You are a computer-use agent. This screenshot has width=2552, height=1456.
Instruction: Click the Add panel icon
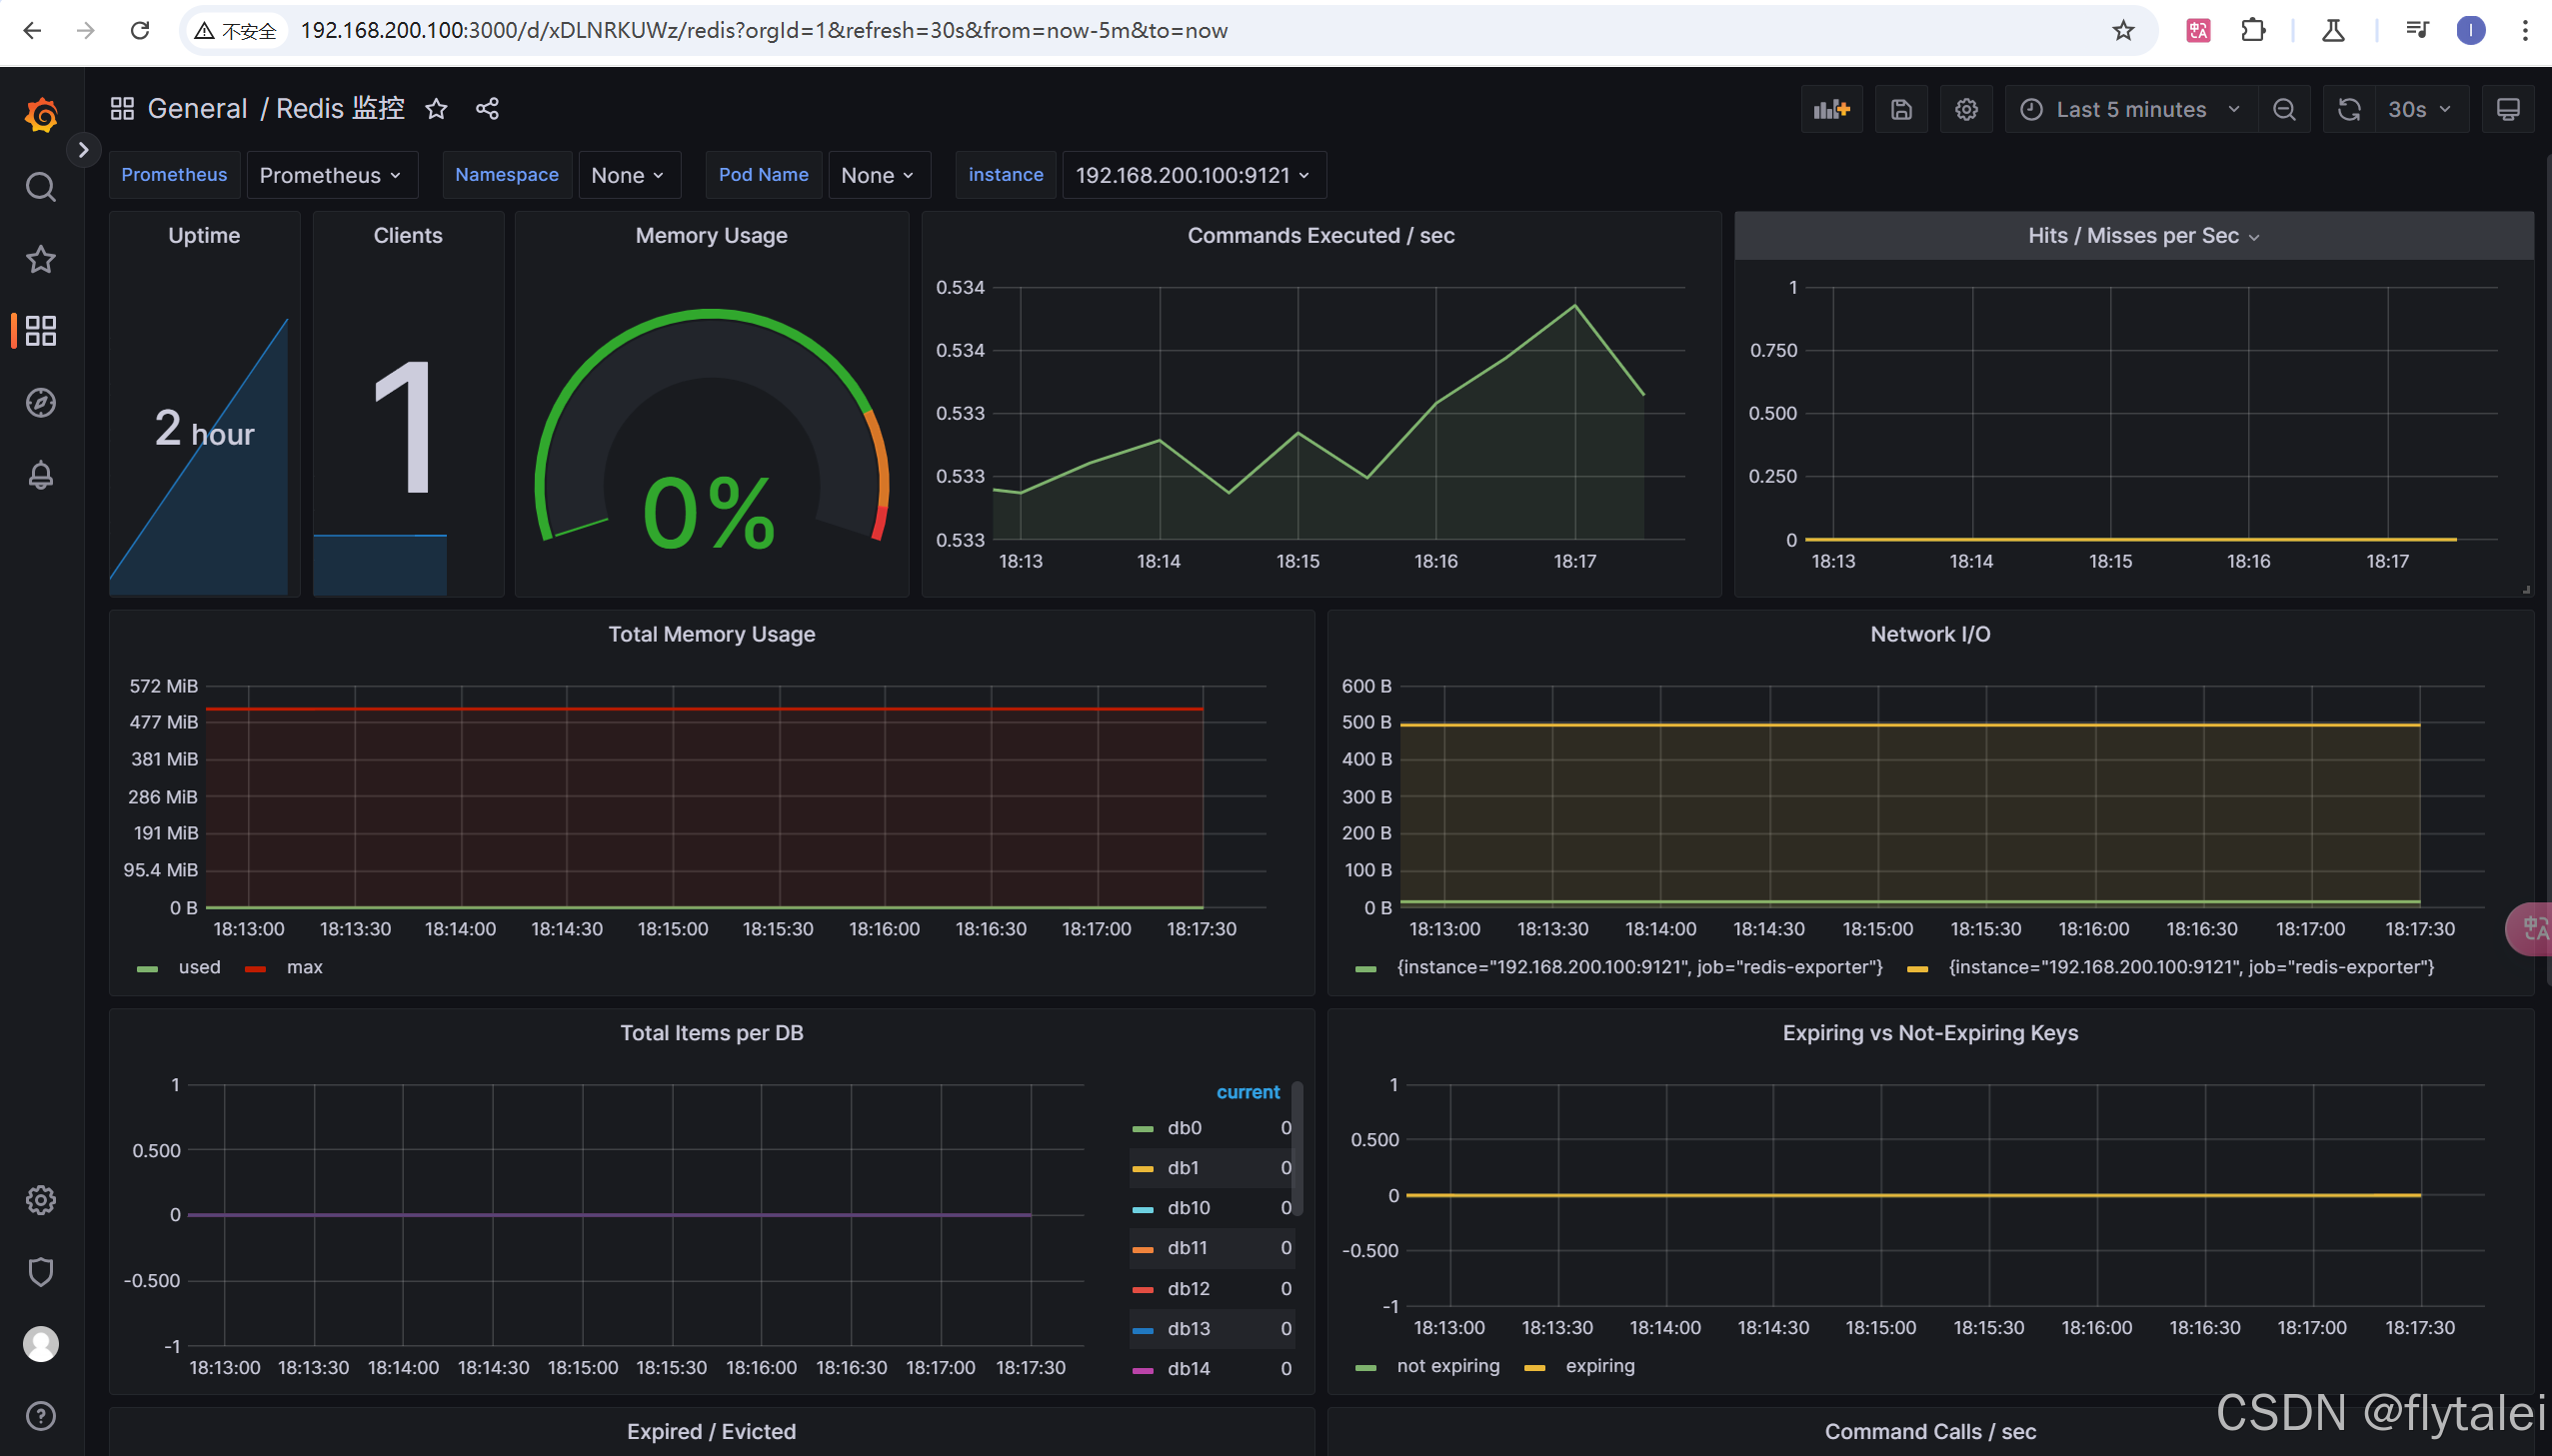tap(1831, 109)
